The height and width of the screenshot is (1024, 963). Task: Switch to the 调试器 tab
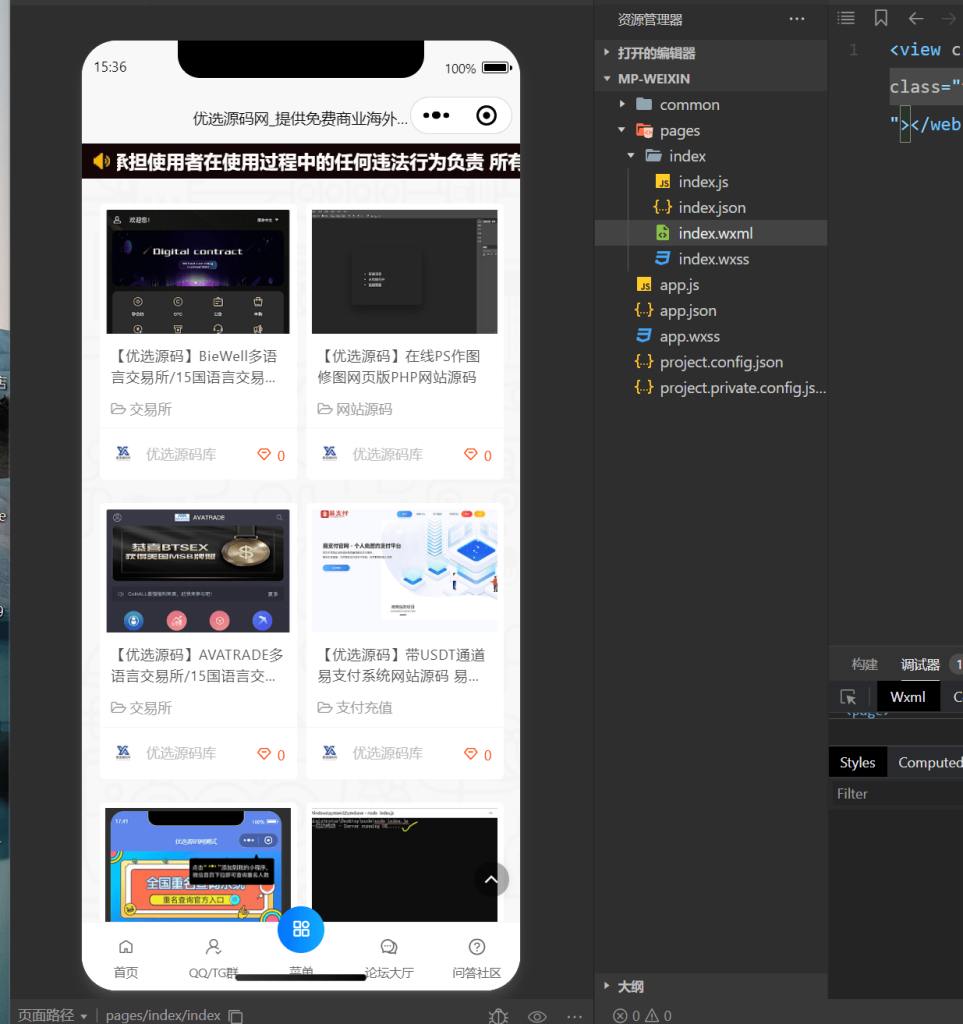pyautogui.click(x=919, y=663)
